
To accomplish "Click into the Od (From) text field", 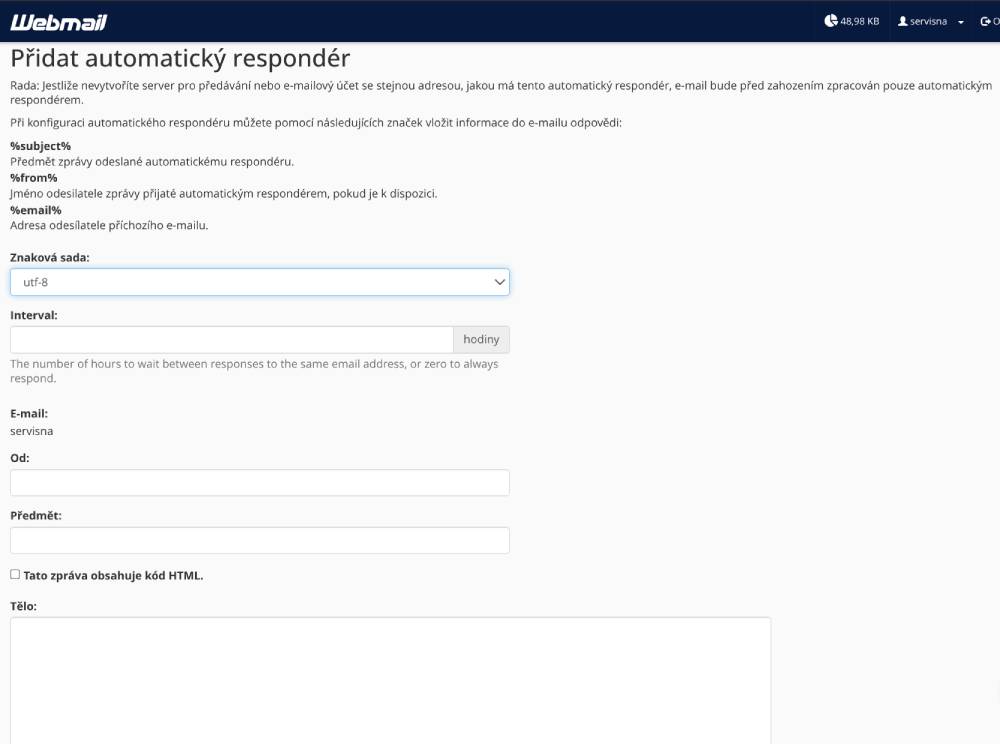I will pyautogui.click(x=259, y=483).
